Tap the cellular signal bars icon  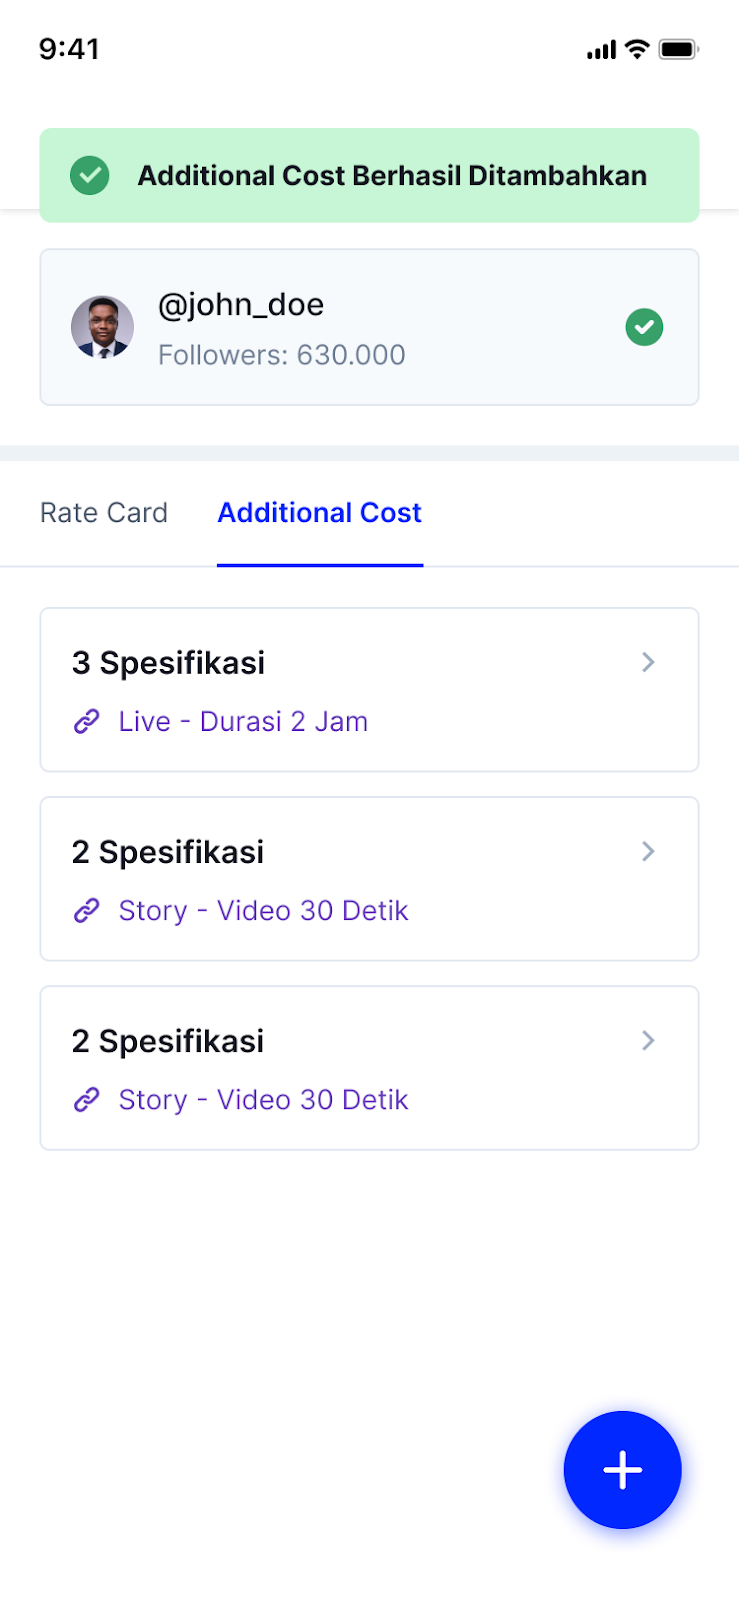click(601, 50)
